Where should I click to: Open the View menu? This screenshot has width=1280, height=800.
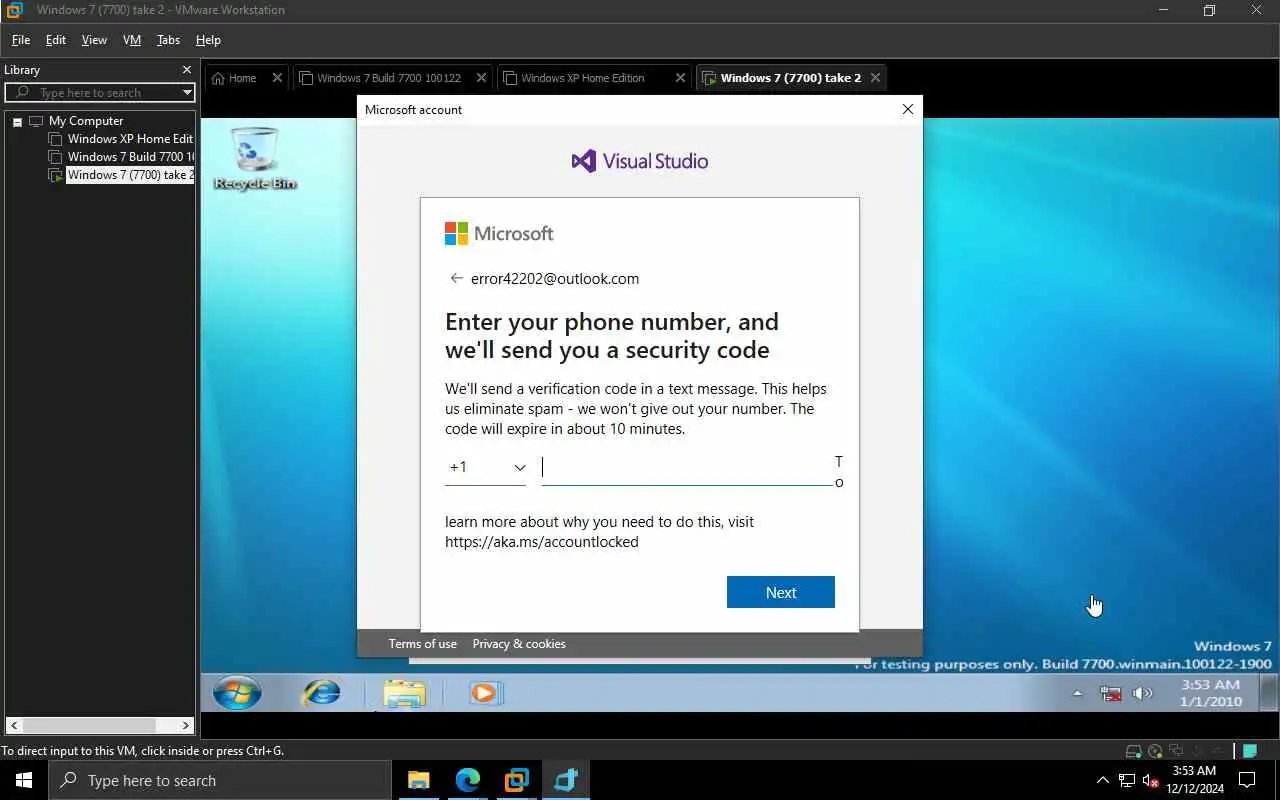click(x=94, y=40)
